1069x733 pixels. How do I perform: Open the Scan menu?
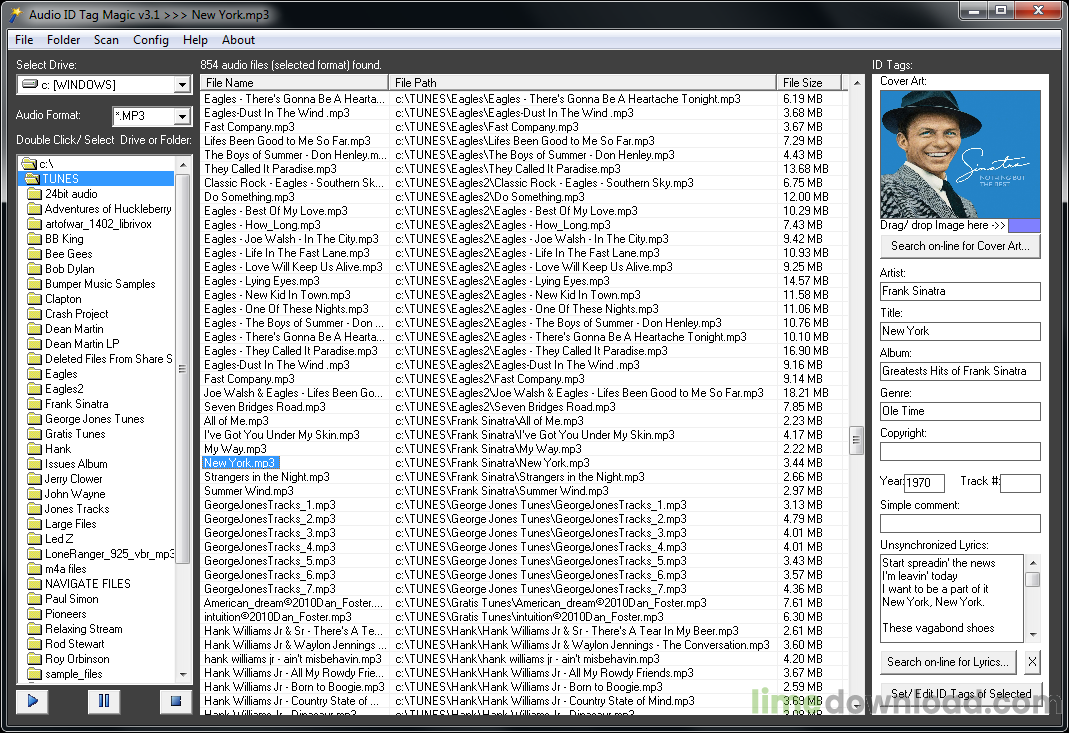106,40
